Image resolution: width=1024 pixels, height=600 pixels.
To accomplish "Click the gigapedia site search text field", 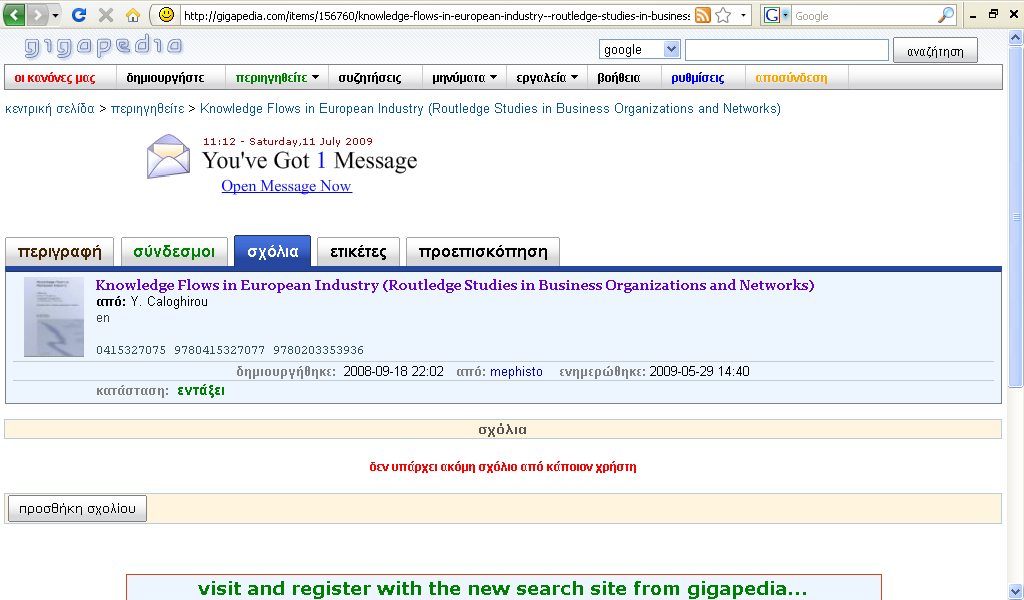I will tap(786, 50).
